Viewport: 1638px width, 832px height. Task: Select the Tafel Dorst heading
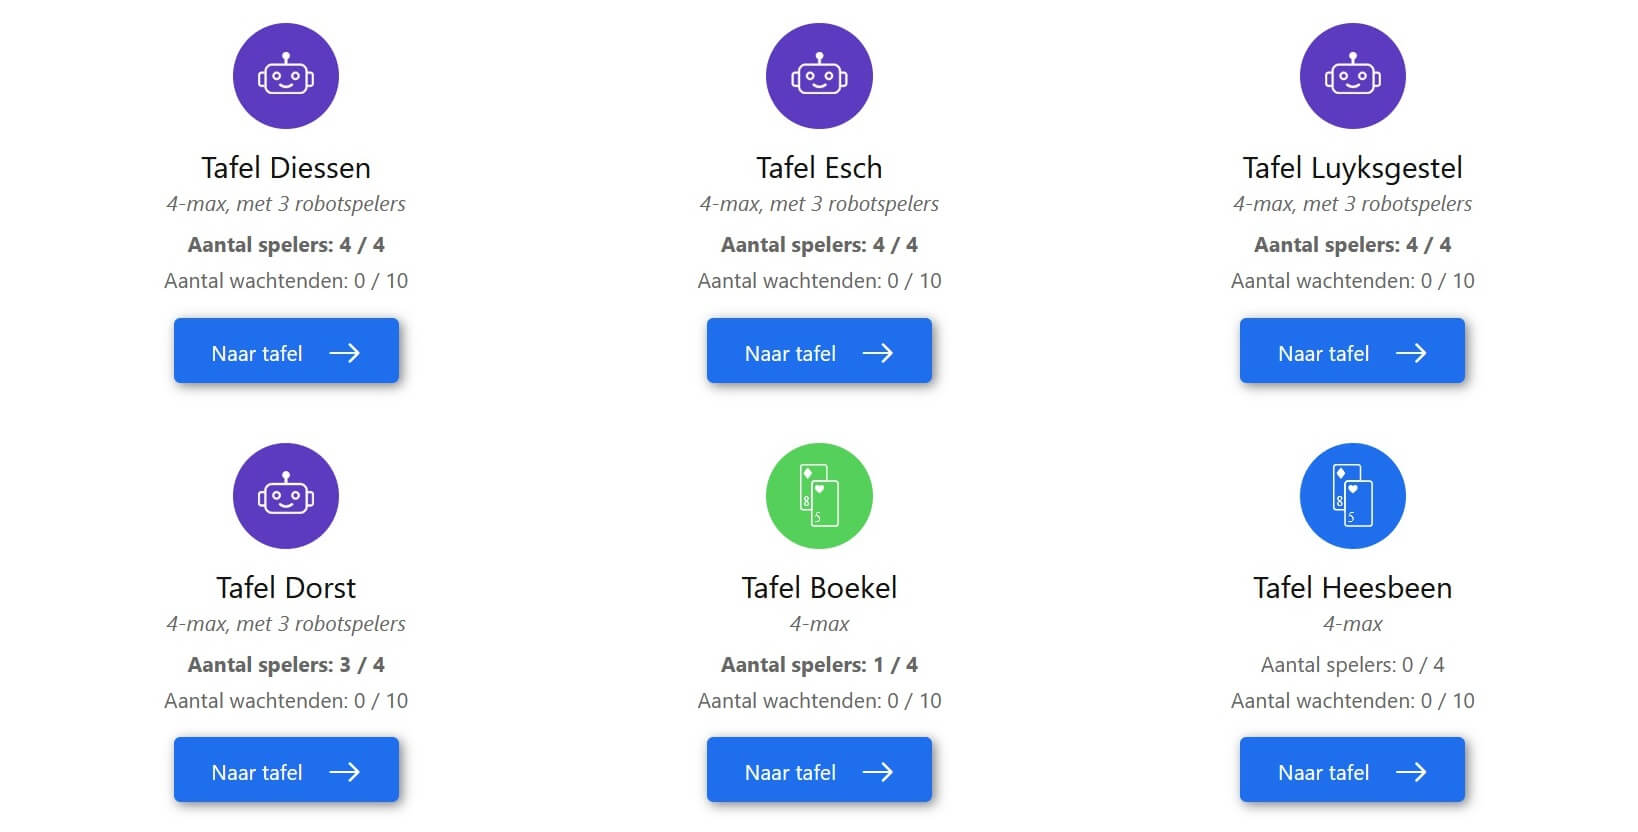pyautogui.click(x=286, y=588)
